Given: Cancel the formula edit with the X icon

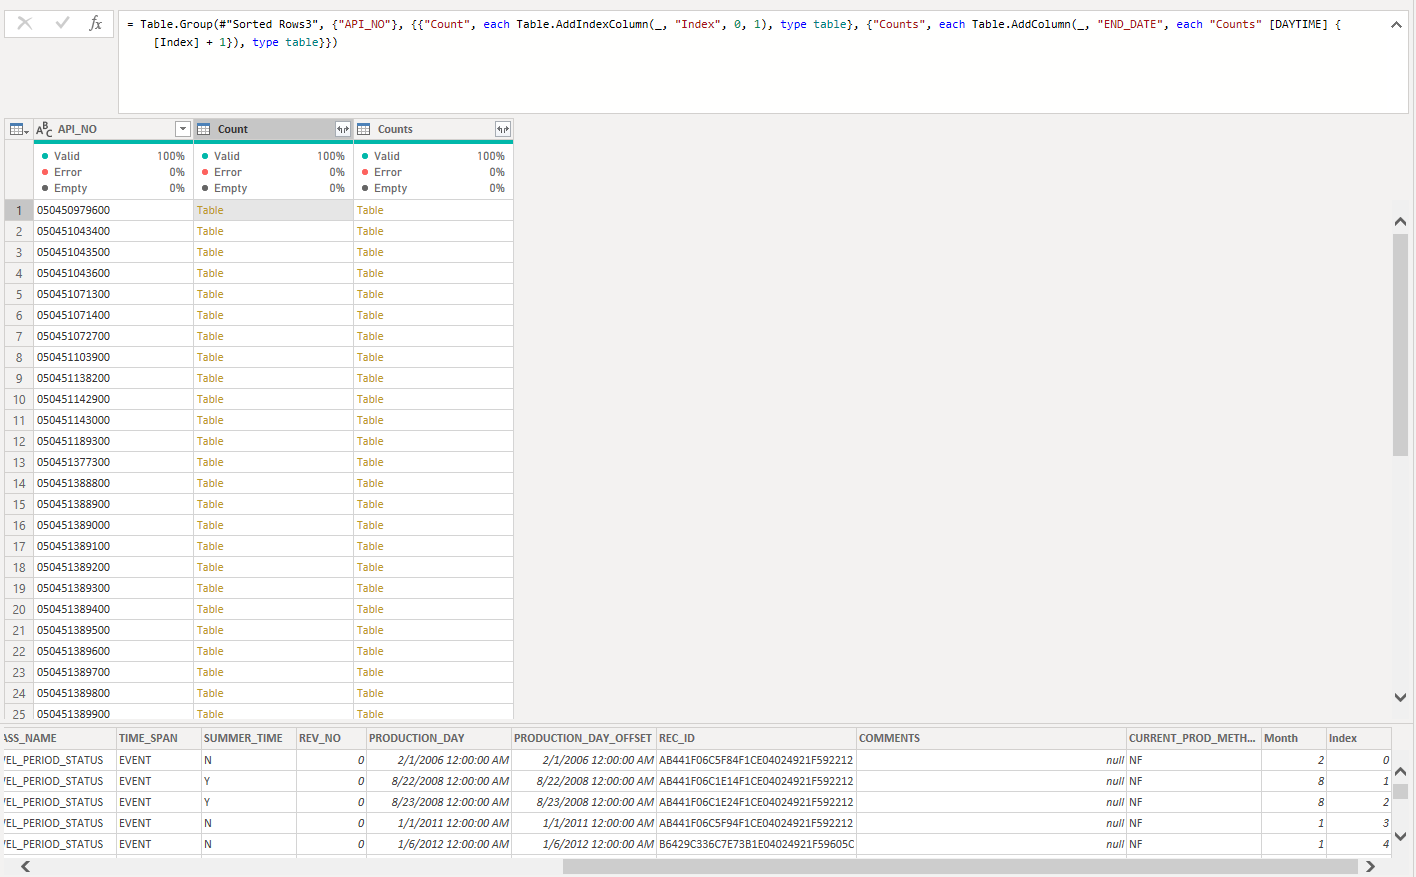Looking at the screenshot, I should click(25, 23).
